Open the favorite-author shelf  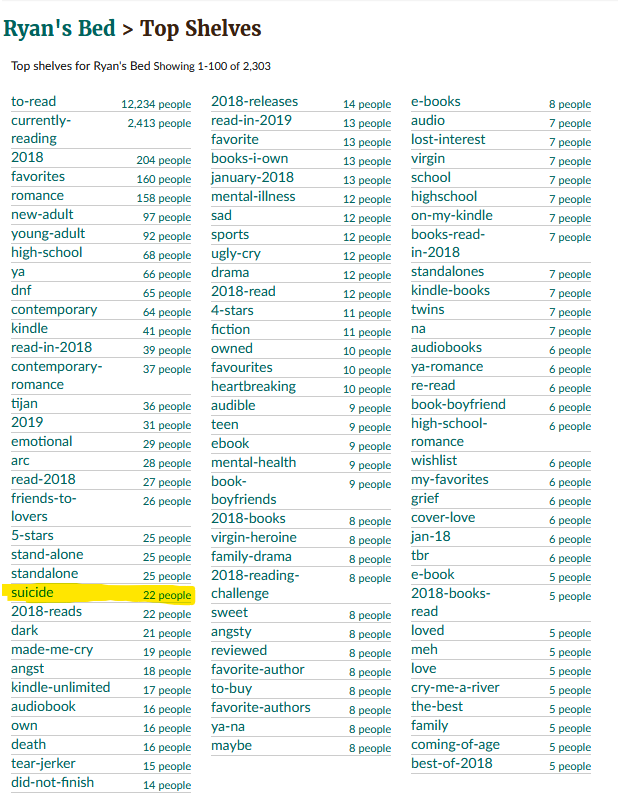[258, 670]
